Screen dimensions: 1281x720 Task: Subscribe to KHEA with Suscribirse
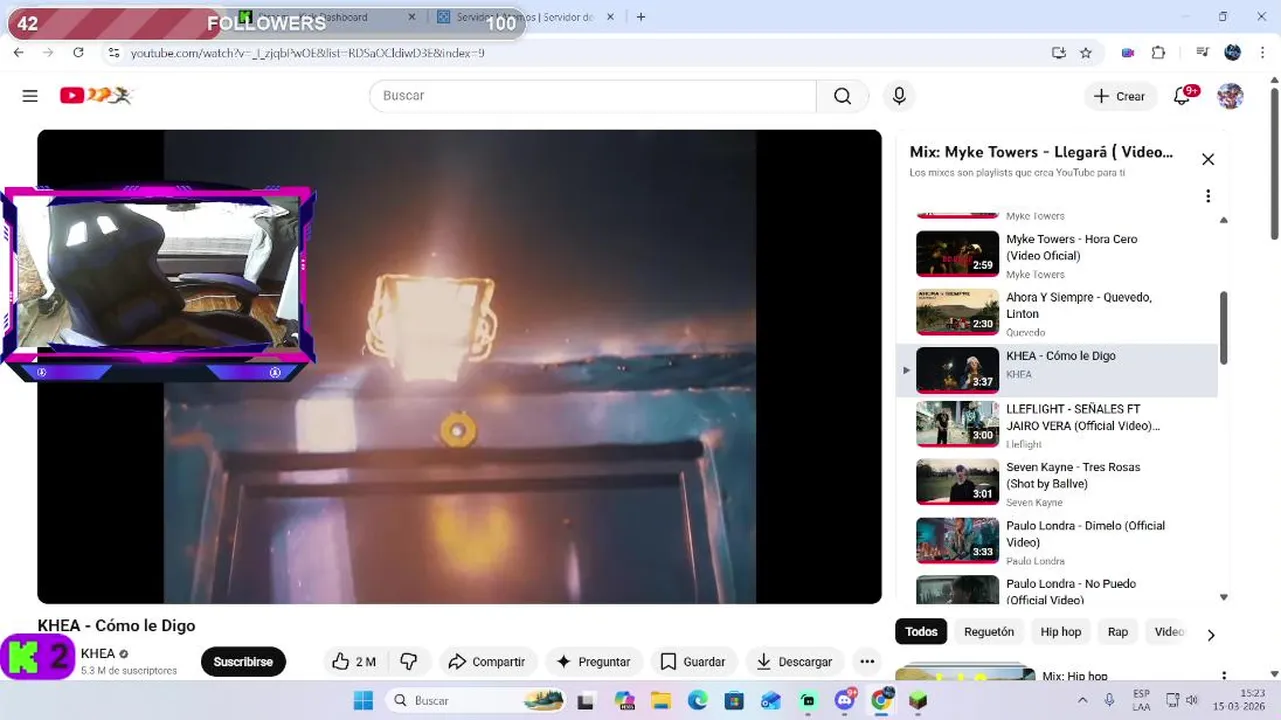pos(243,662)
